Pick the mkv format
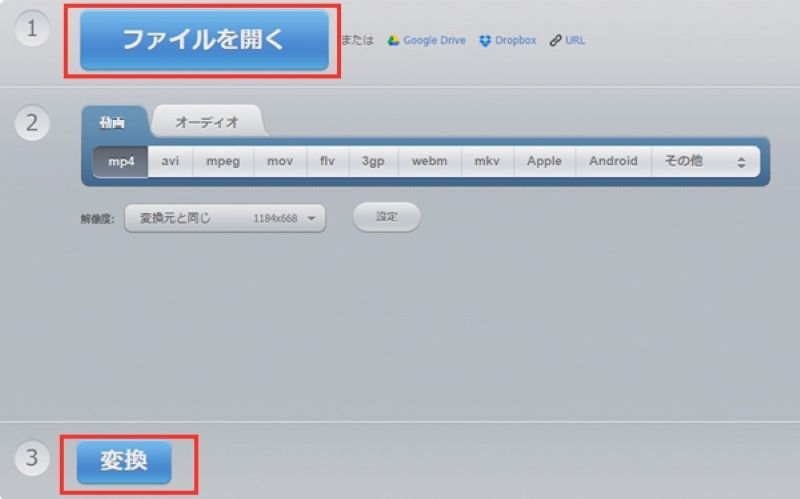This screenshot has width=800, height=499. (x=487, y=162)
